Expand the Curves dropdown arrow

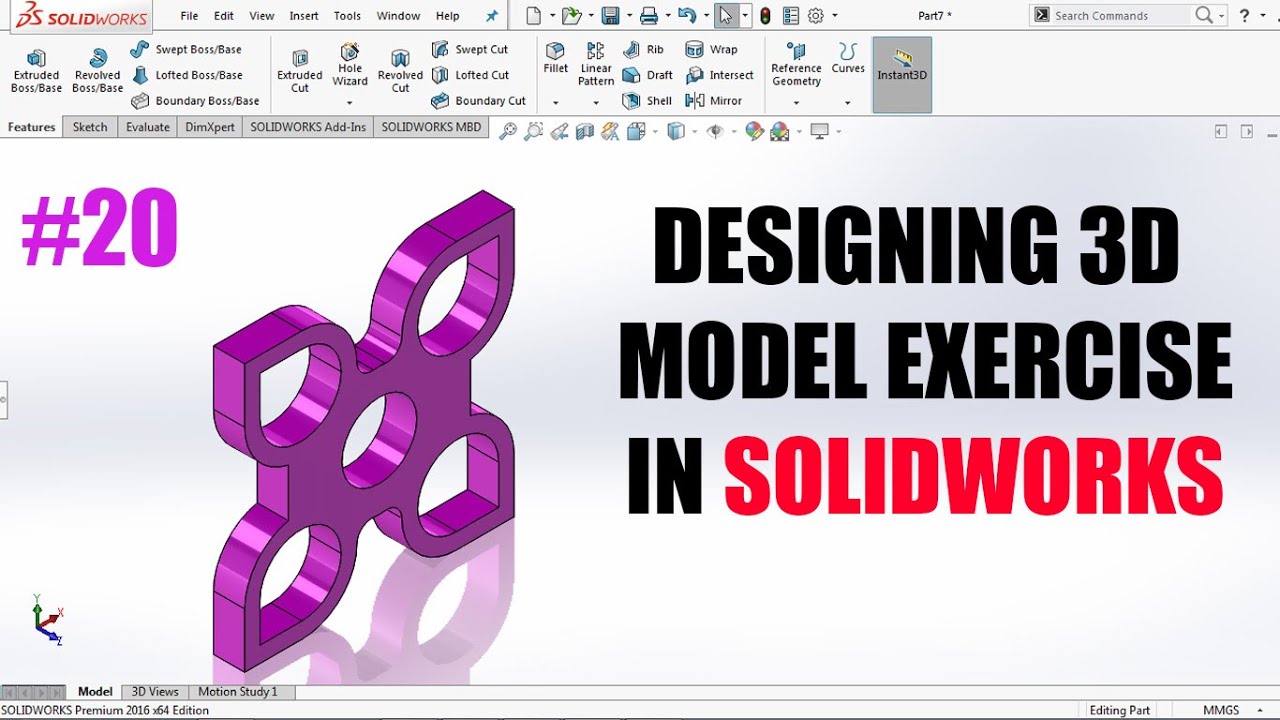click(848, 103)
